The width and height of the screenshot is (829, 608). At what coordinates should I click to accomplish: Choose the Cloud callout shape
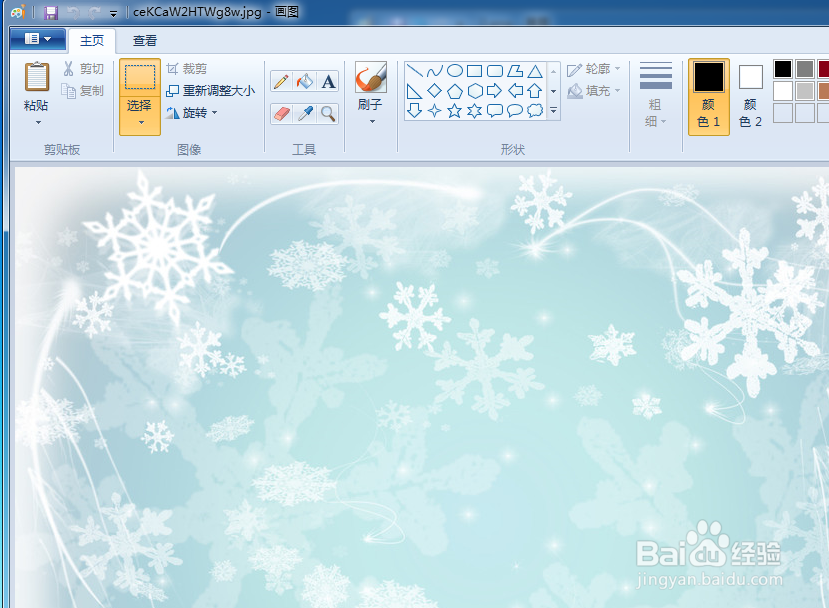click(x=535, y=111)
